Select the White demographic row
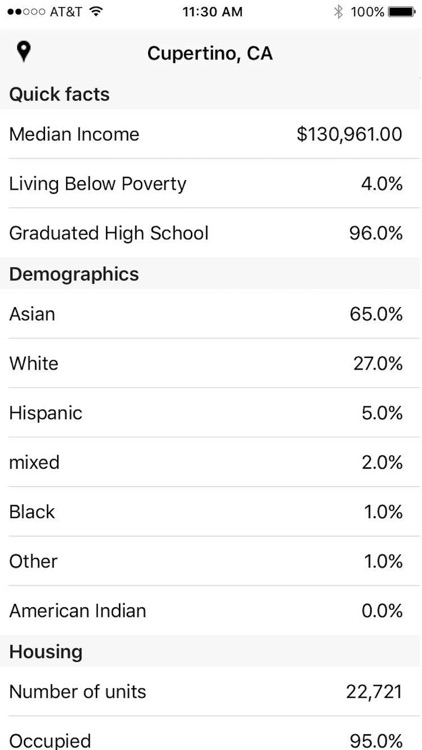This screenshot has height=750, width=422. 211,363
